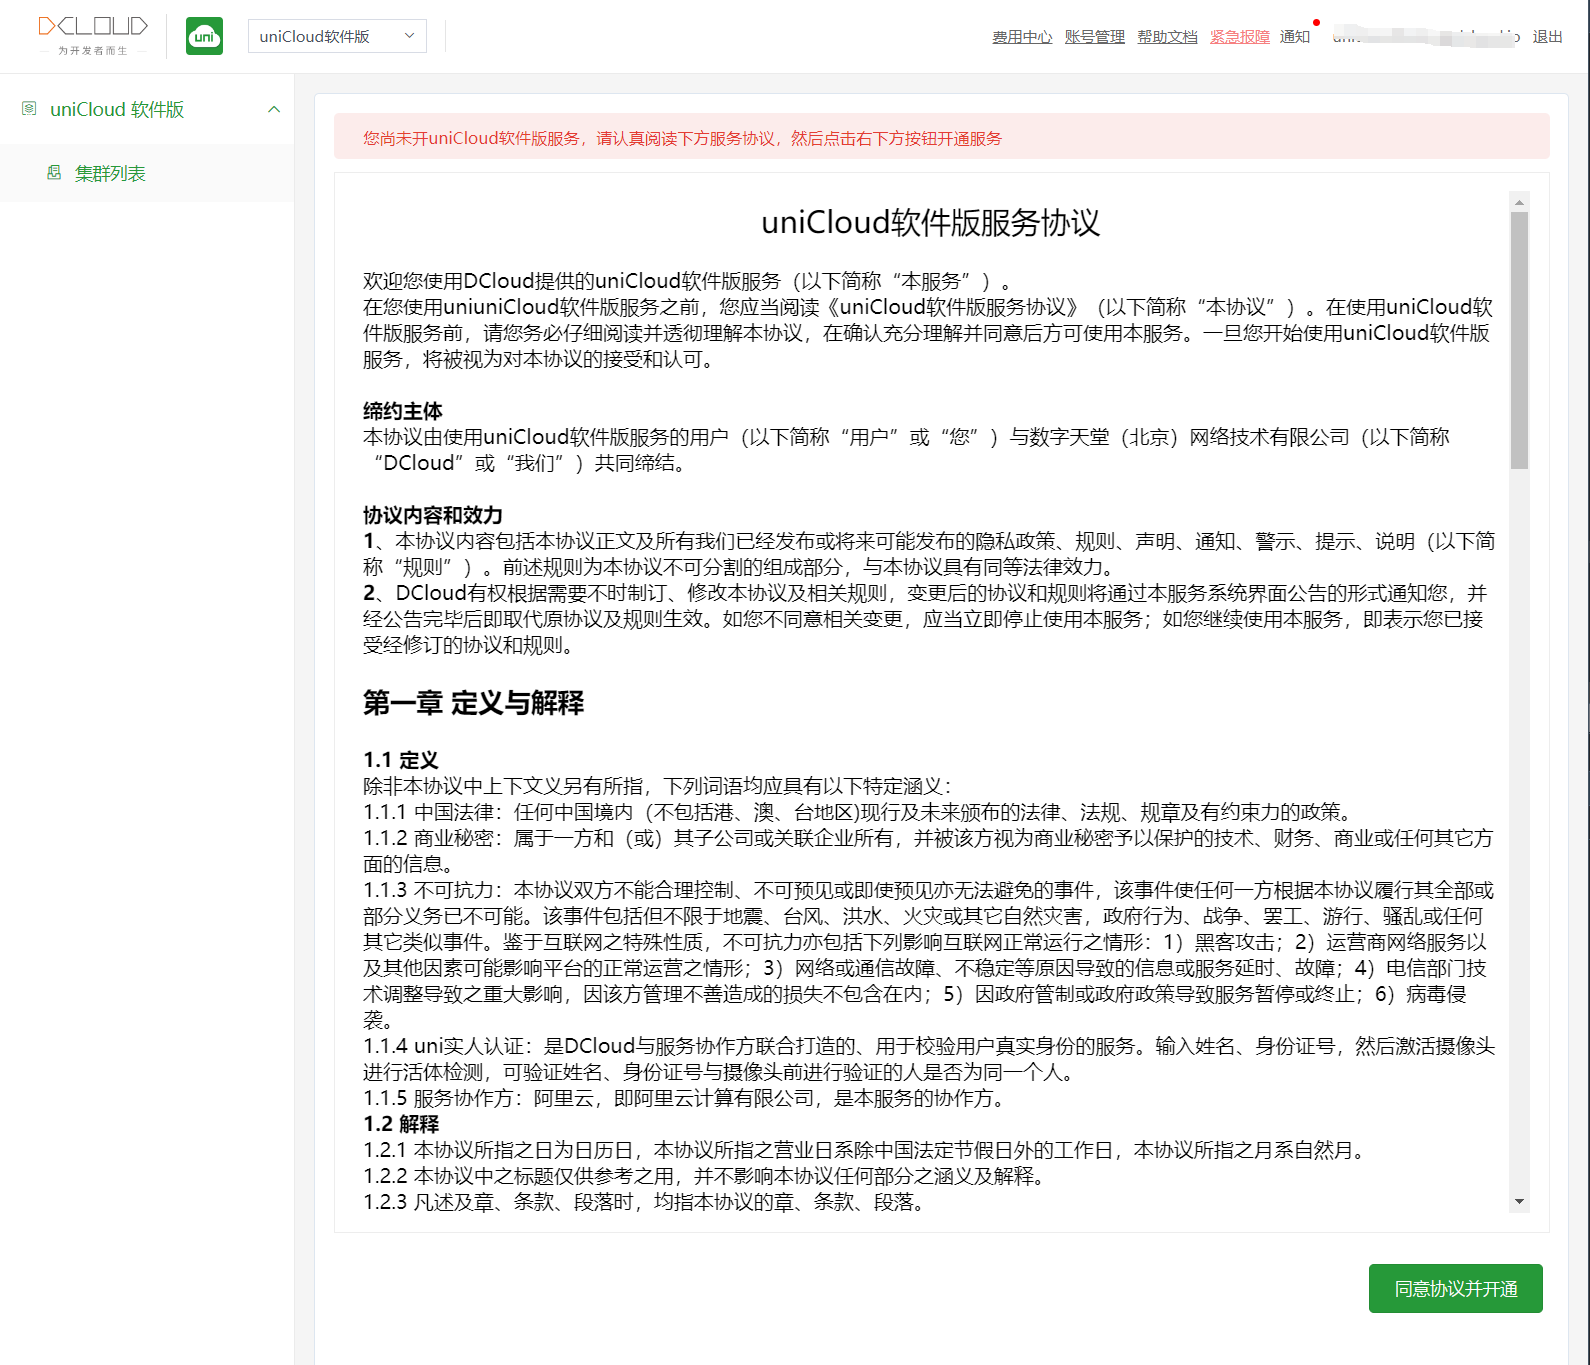Screen dimensions: 1590x1365
Task: Open 费用中心 link
Action: (x=1022, y=37)
